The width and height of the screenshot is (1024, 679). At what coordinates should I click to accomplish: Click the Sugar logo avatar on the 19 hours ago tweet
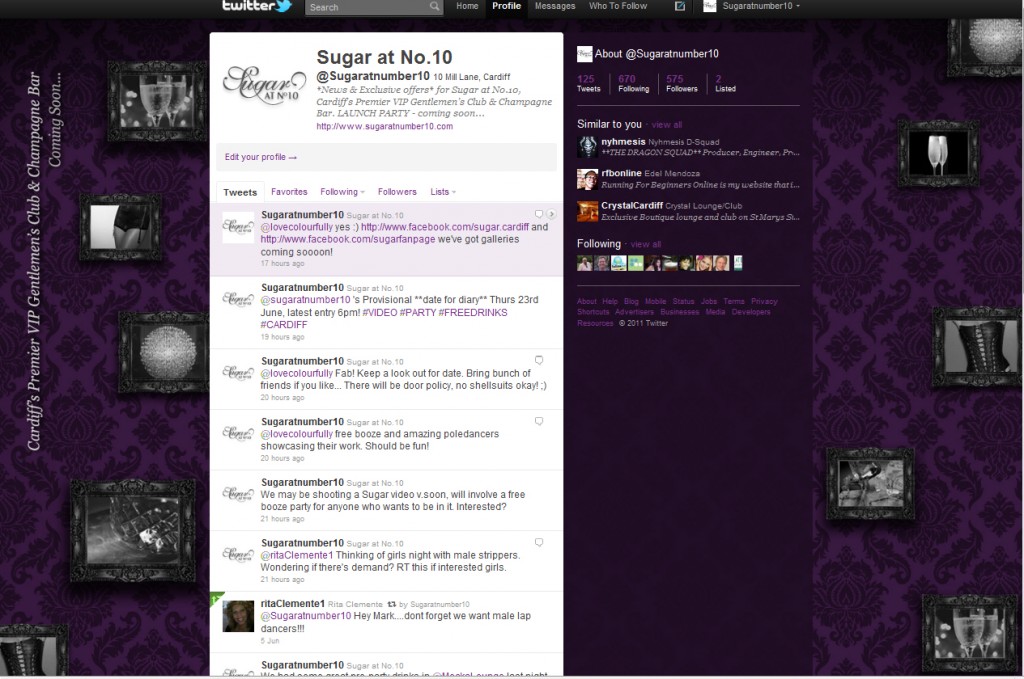click(x=238, y=300)
